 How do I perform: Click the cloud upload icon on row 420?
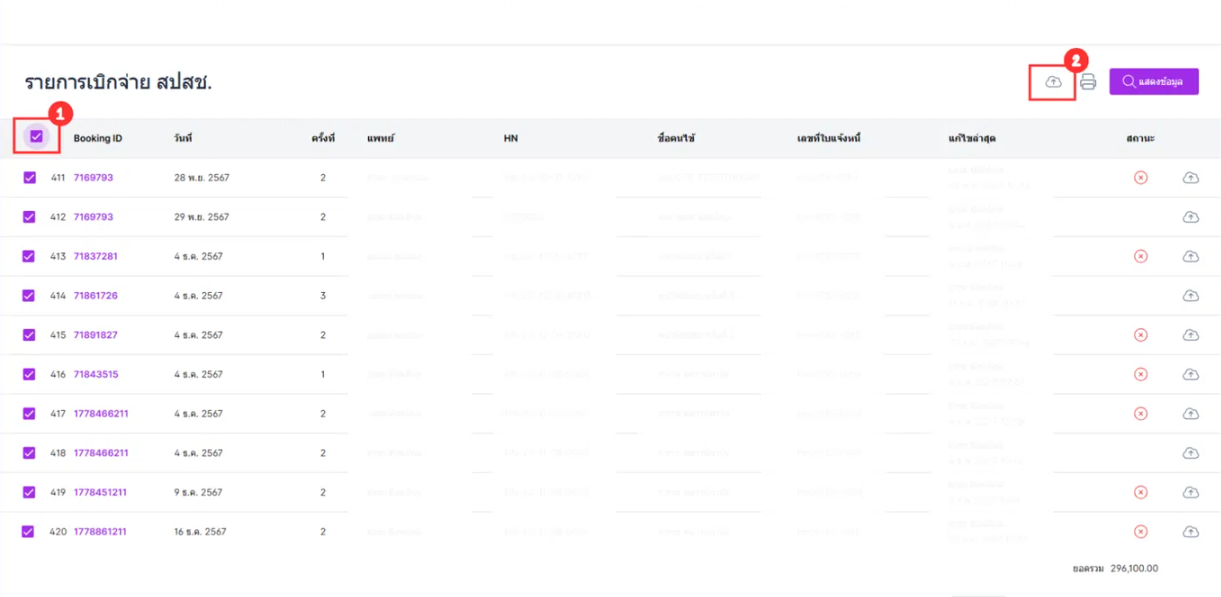click(1190, 532)
